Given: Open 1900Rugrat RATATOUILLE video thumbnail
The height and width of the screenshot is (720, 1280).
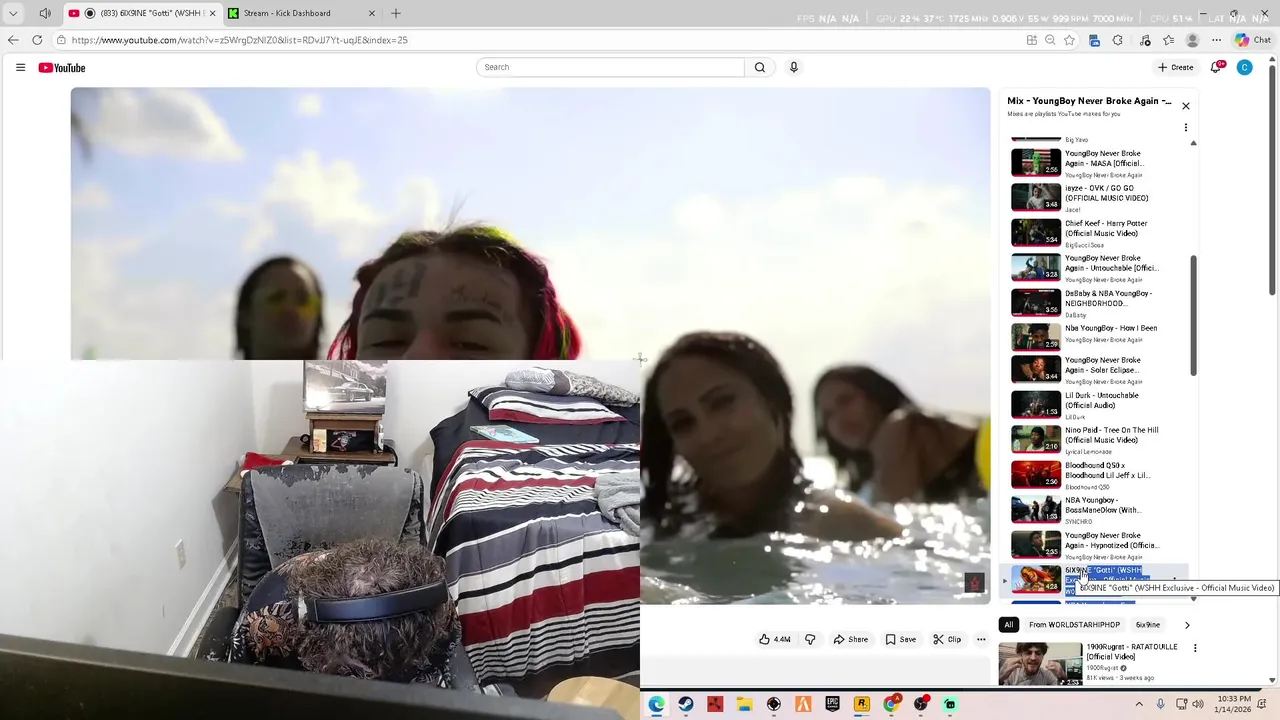Looking at the screenshot, I should tap(1040, 663).
